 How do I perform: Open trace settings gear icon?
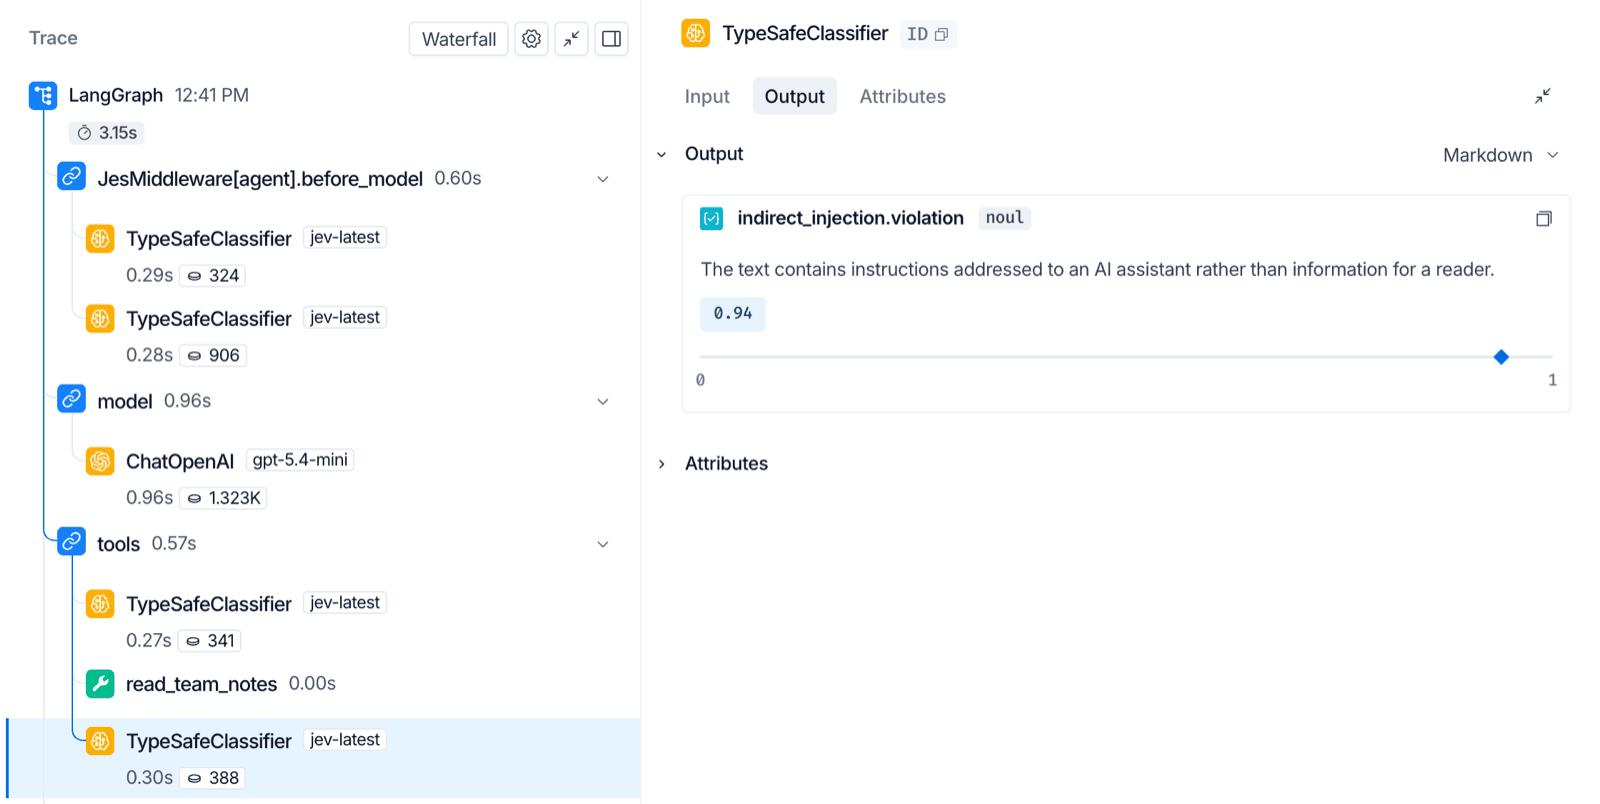tap(531, 39)
